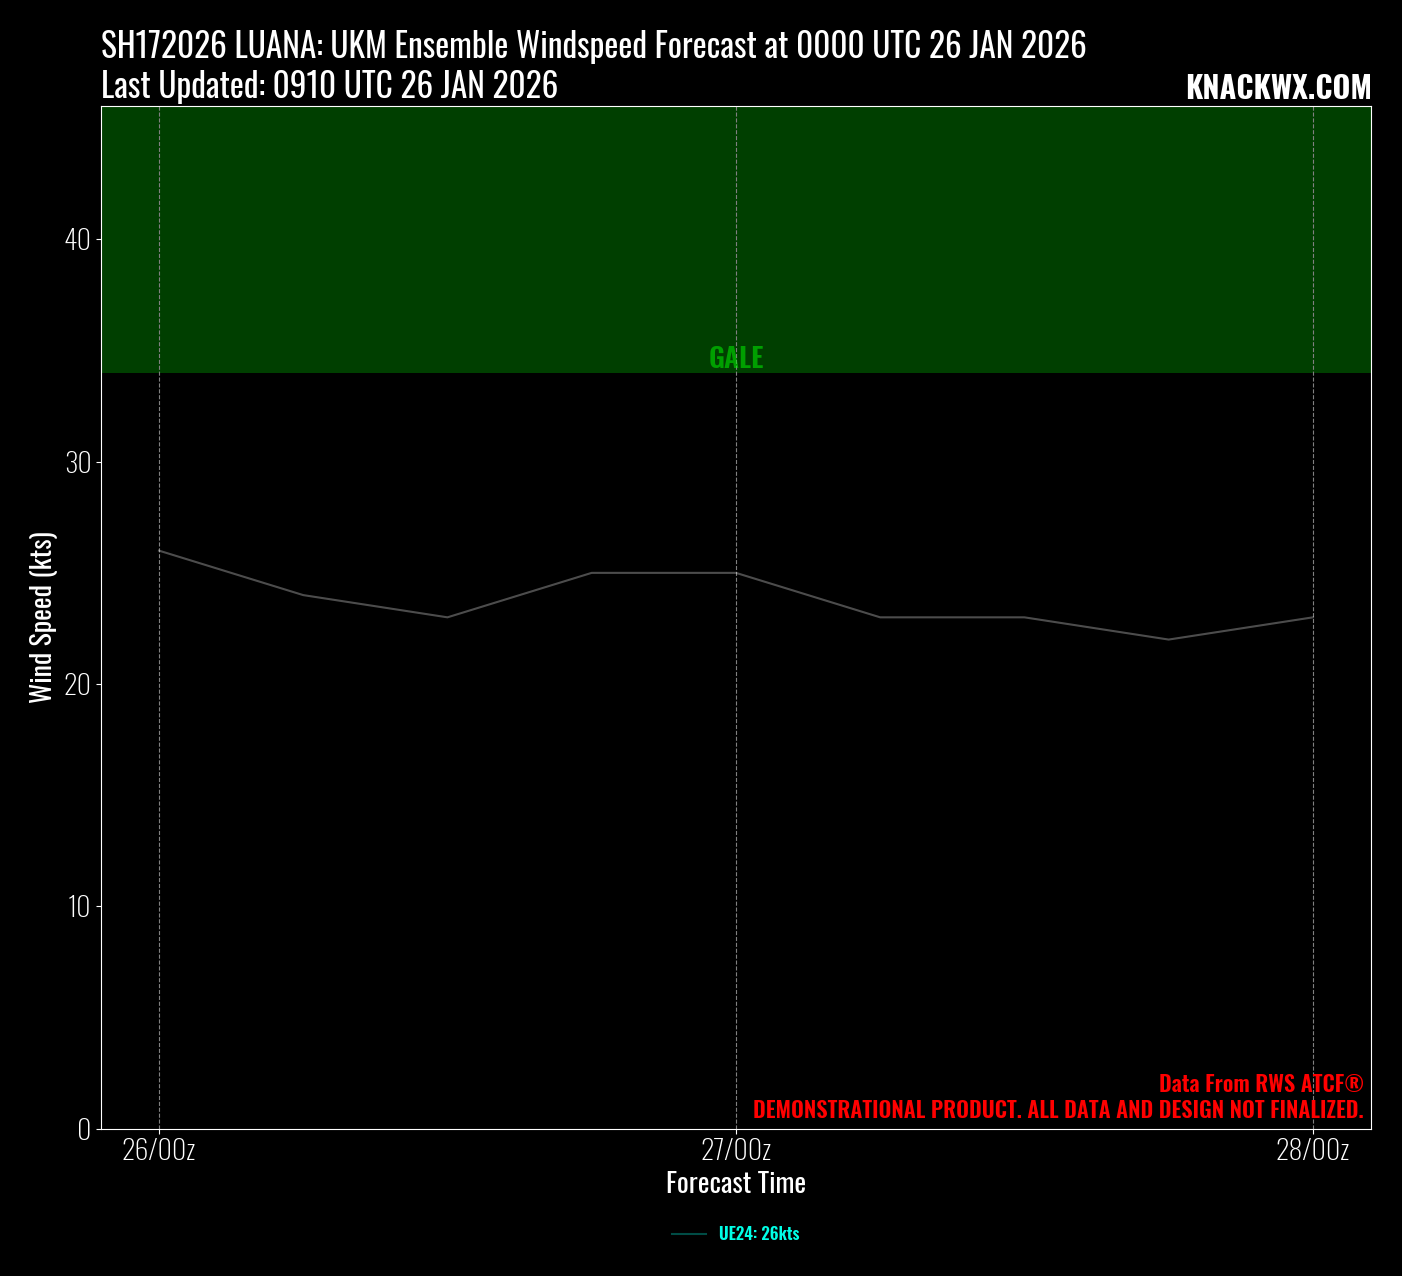Viewport: 1402px width, 1276px height.
Task: Click the wind line's starting point at 26/00z
Action: click(x=160, y=551)
